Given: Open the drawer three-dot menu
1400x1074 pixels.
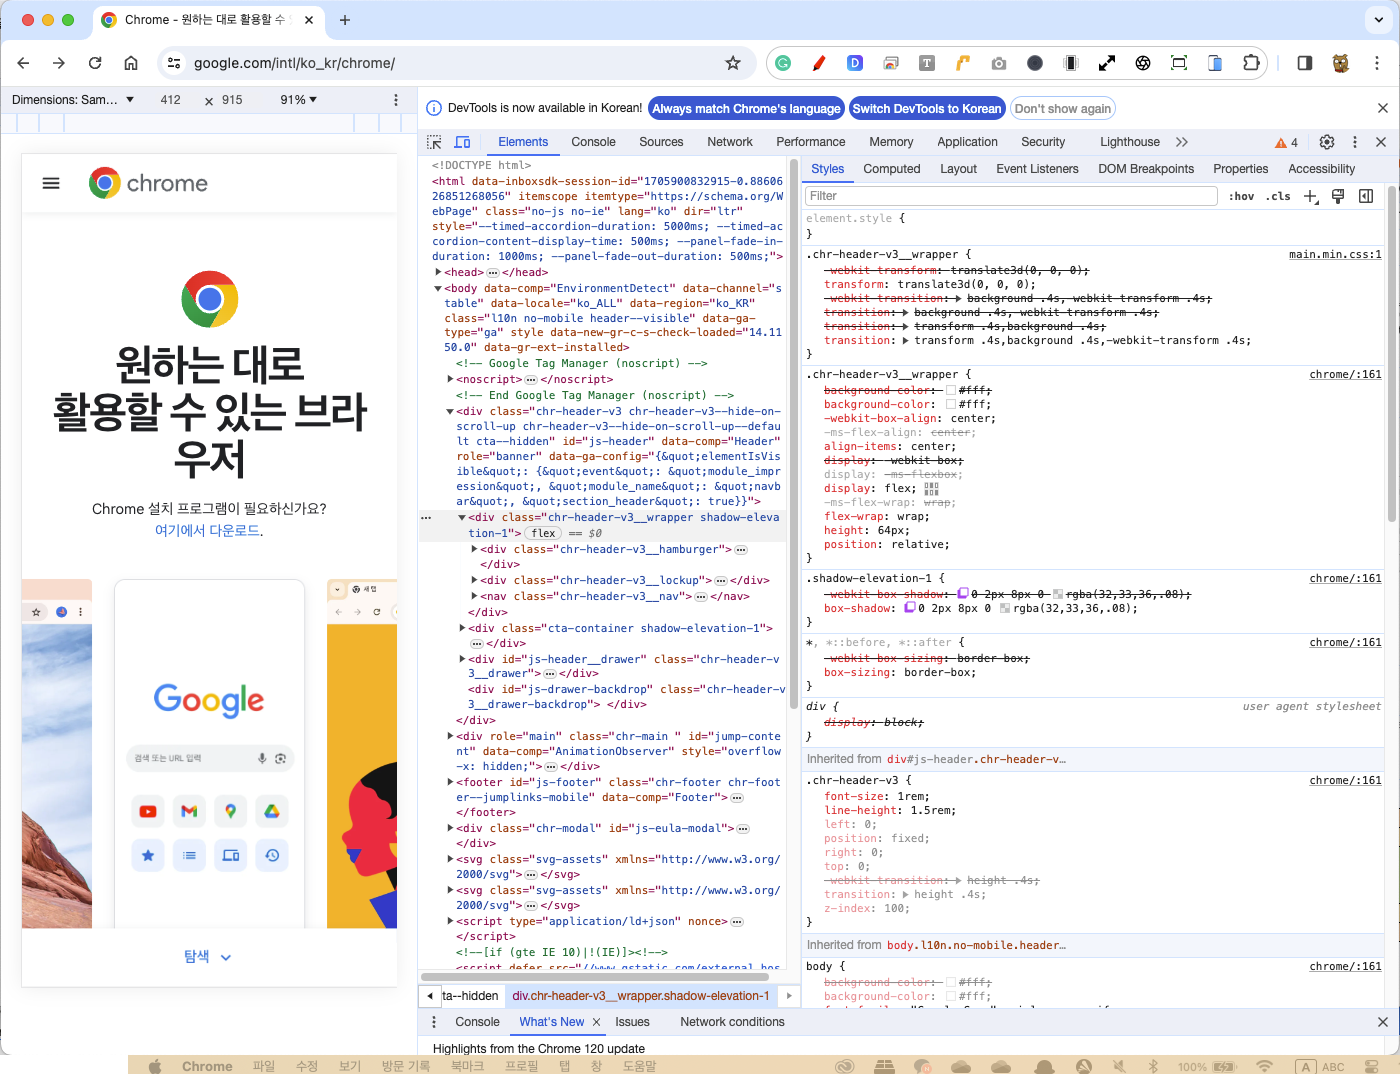Looking at the screenshot, I should pyautogui.click(x=434, y=1022).
